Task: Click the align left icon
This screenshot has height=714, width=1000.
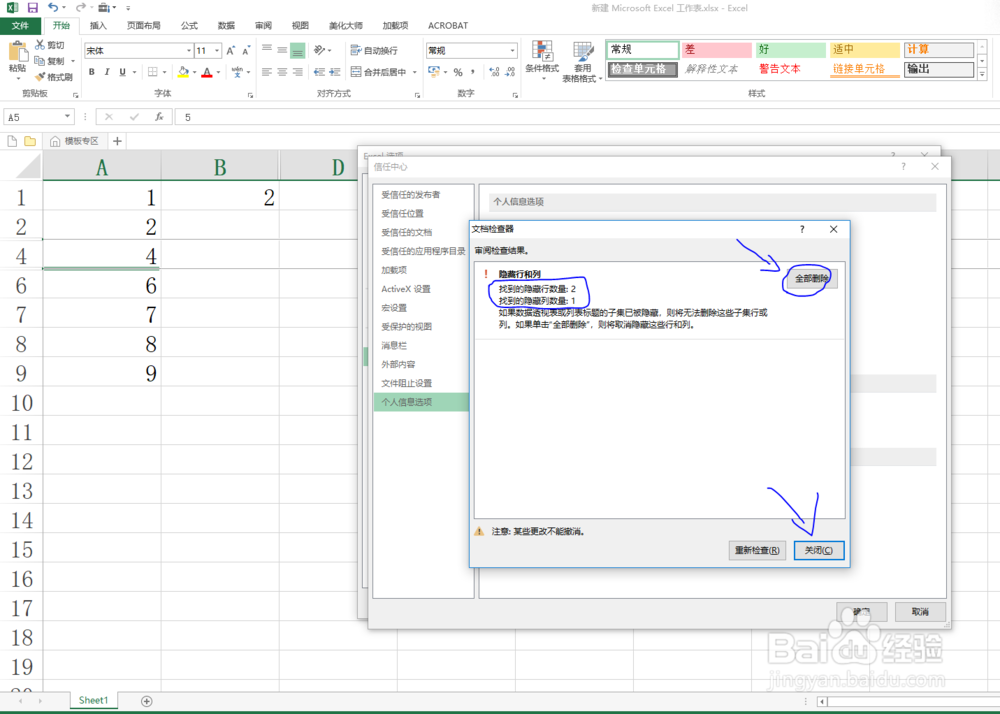Action: click(267, 72)
